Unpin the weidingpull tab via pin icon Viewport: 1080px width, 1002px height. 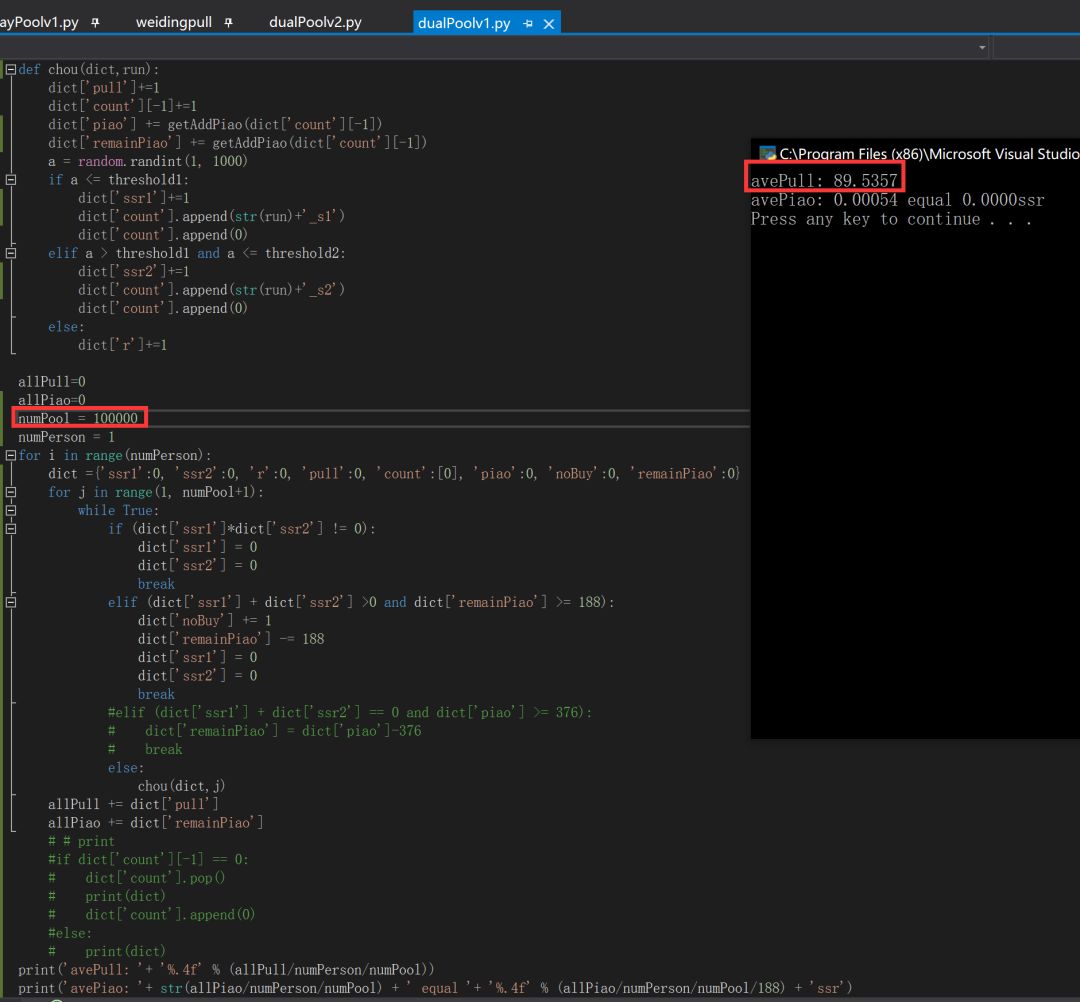pos(229,23)
